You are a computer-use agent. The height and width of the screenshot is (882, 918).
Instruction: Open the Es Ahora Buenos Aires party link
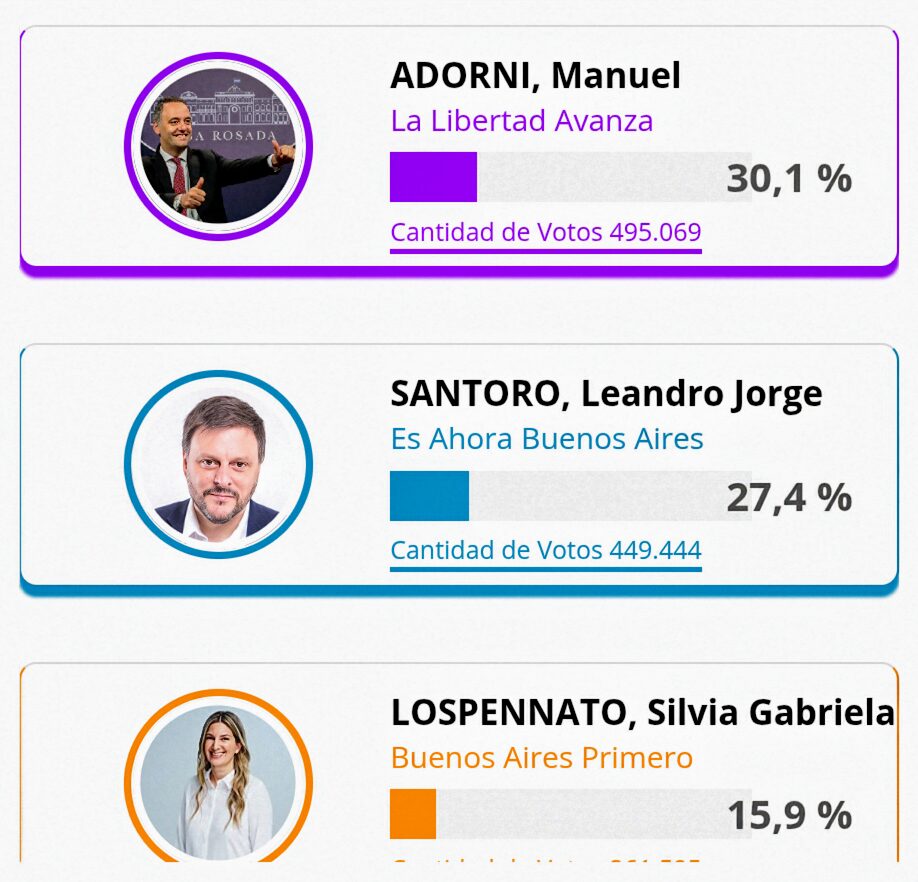tap(547, 438)
